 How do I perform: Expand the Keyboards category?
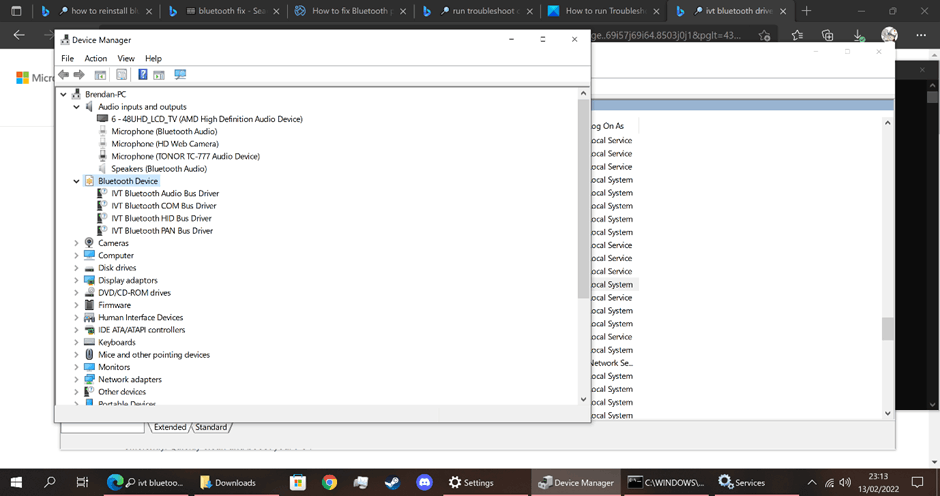click(x=76, y=342)
